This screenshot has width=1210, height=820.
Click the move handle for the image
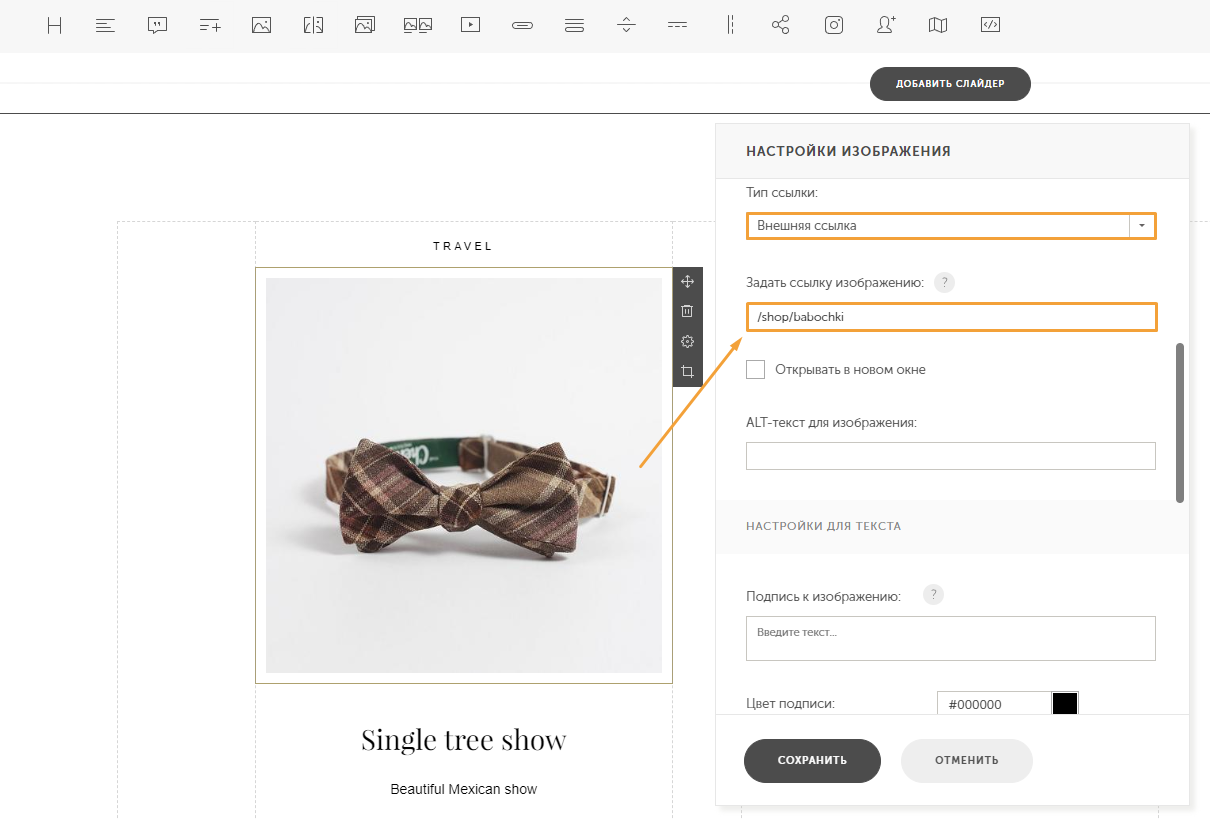pos(687,282)
